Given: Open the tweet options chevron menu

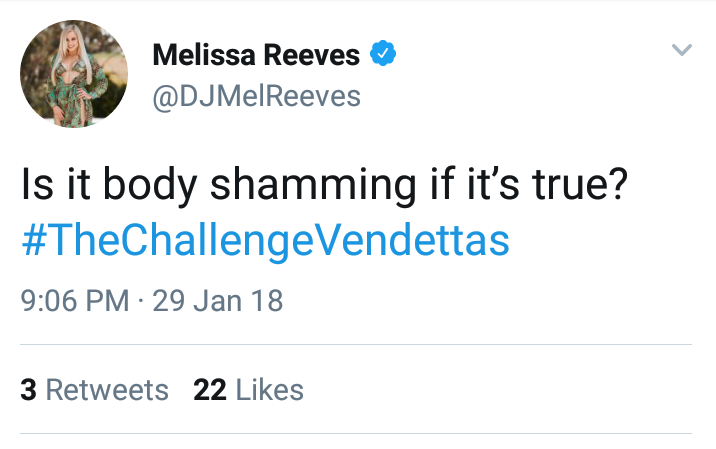Looking at the screenshot, I should pyautogui.click(x=682, y=49).
